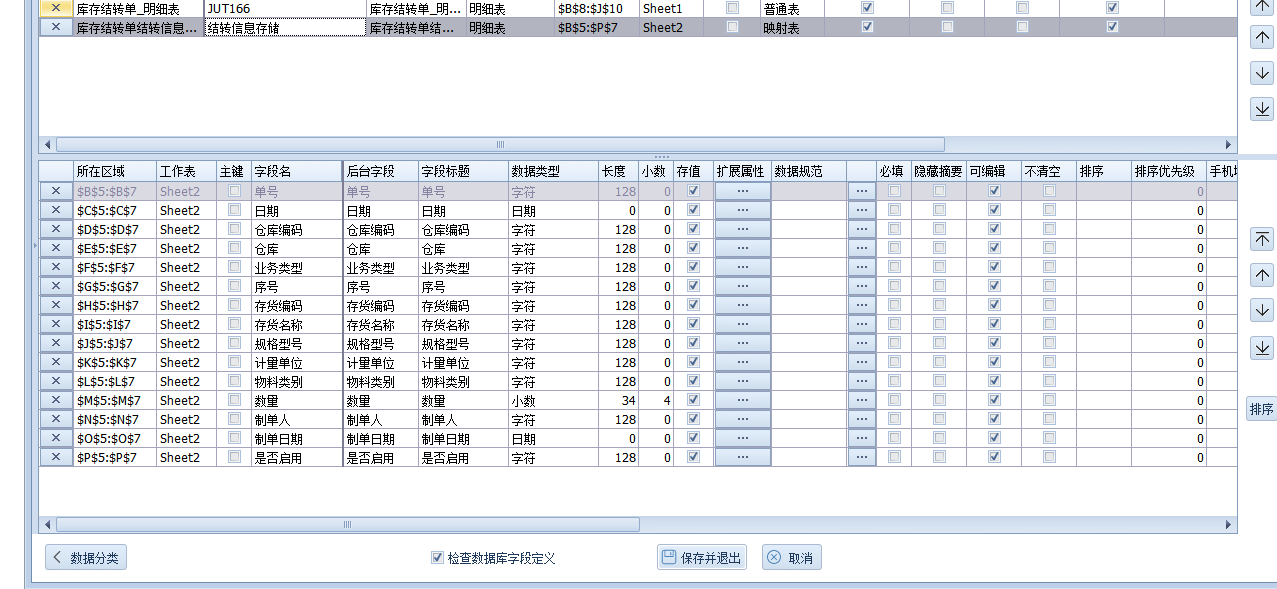Image resolution: width=1277 pixels, height=589 pixels.
Task: Open 数据规范 ellipsis for 仓库编码 row
Action: point(860,229)
